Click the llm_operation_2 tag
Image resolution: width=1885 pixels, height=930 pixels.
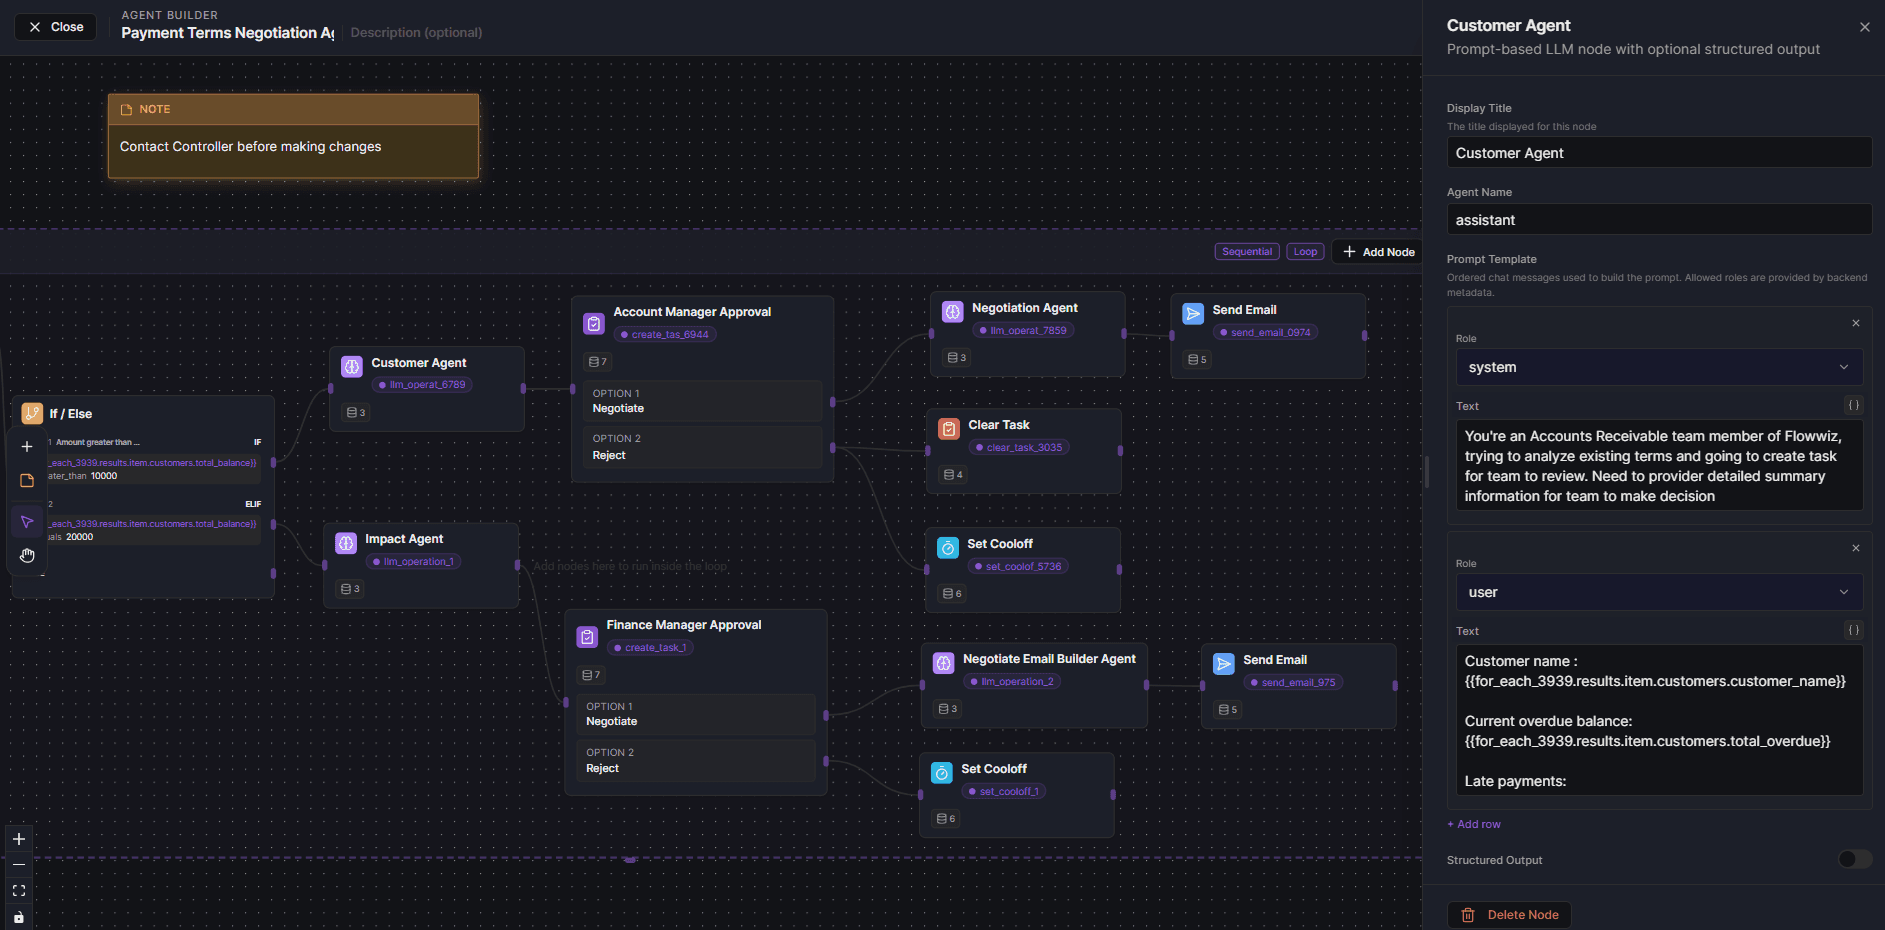pos(1013,682)
